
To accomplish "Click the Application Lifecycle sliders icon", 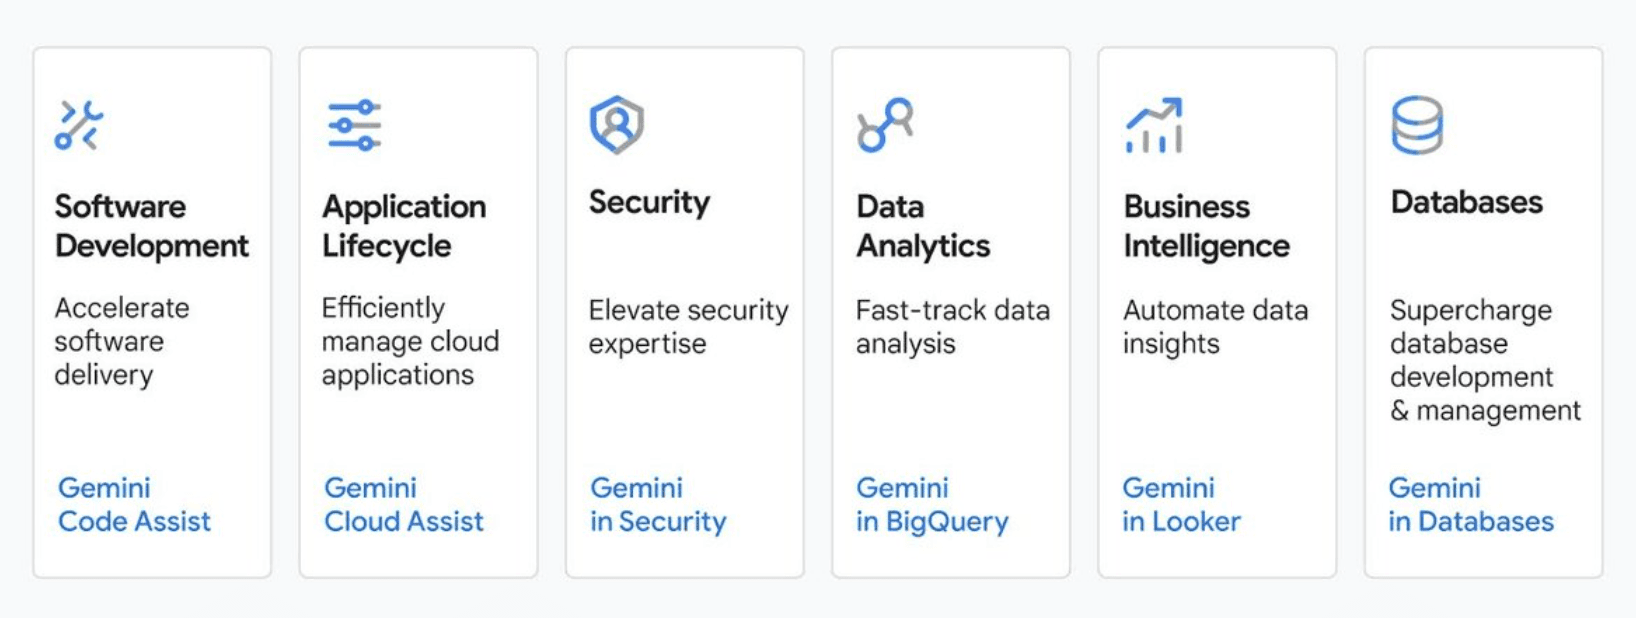I will (x=354, y=125).
